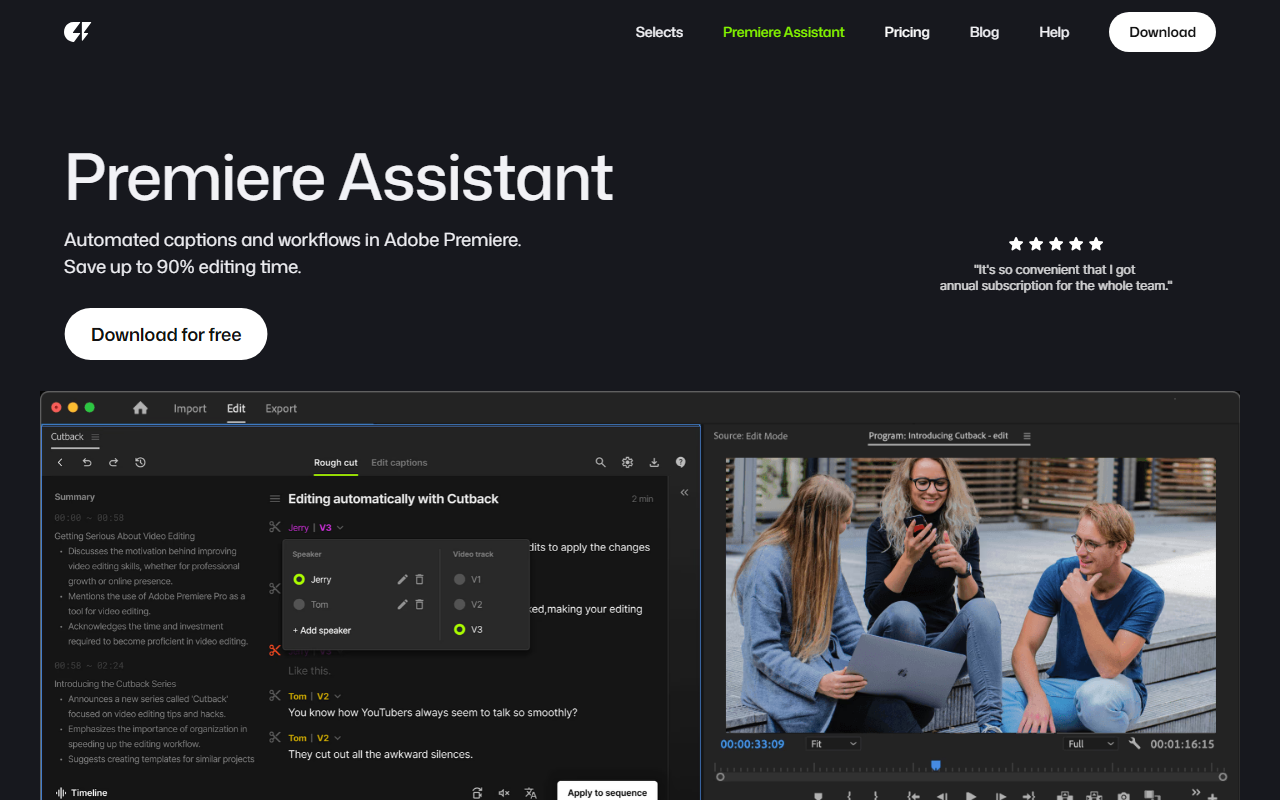Open the Timeline section at panel bottom

click(82, 793)
